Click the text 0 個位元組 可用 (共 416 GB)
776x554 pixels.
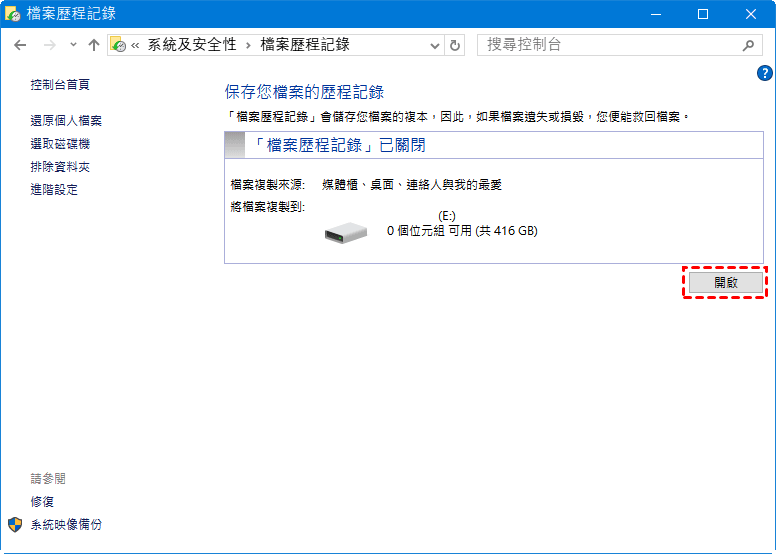(x=462, y=231)
